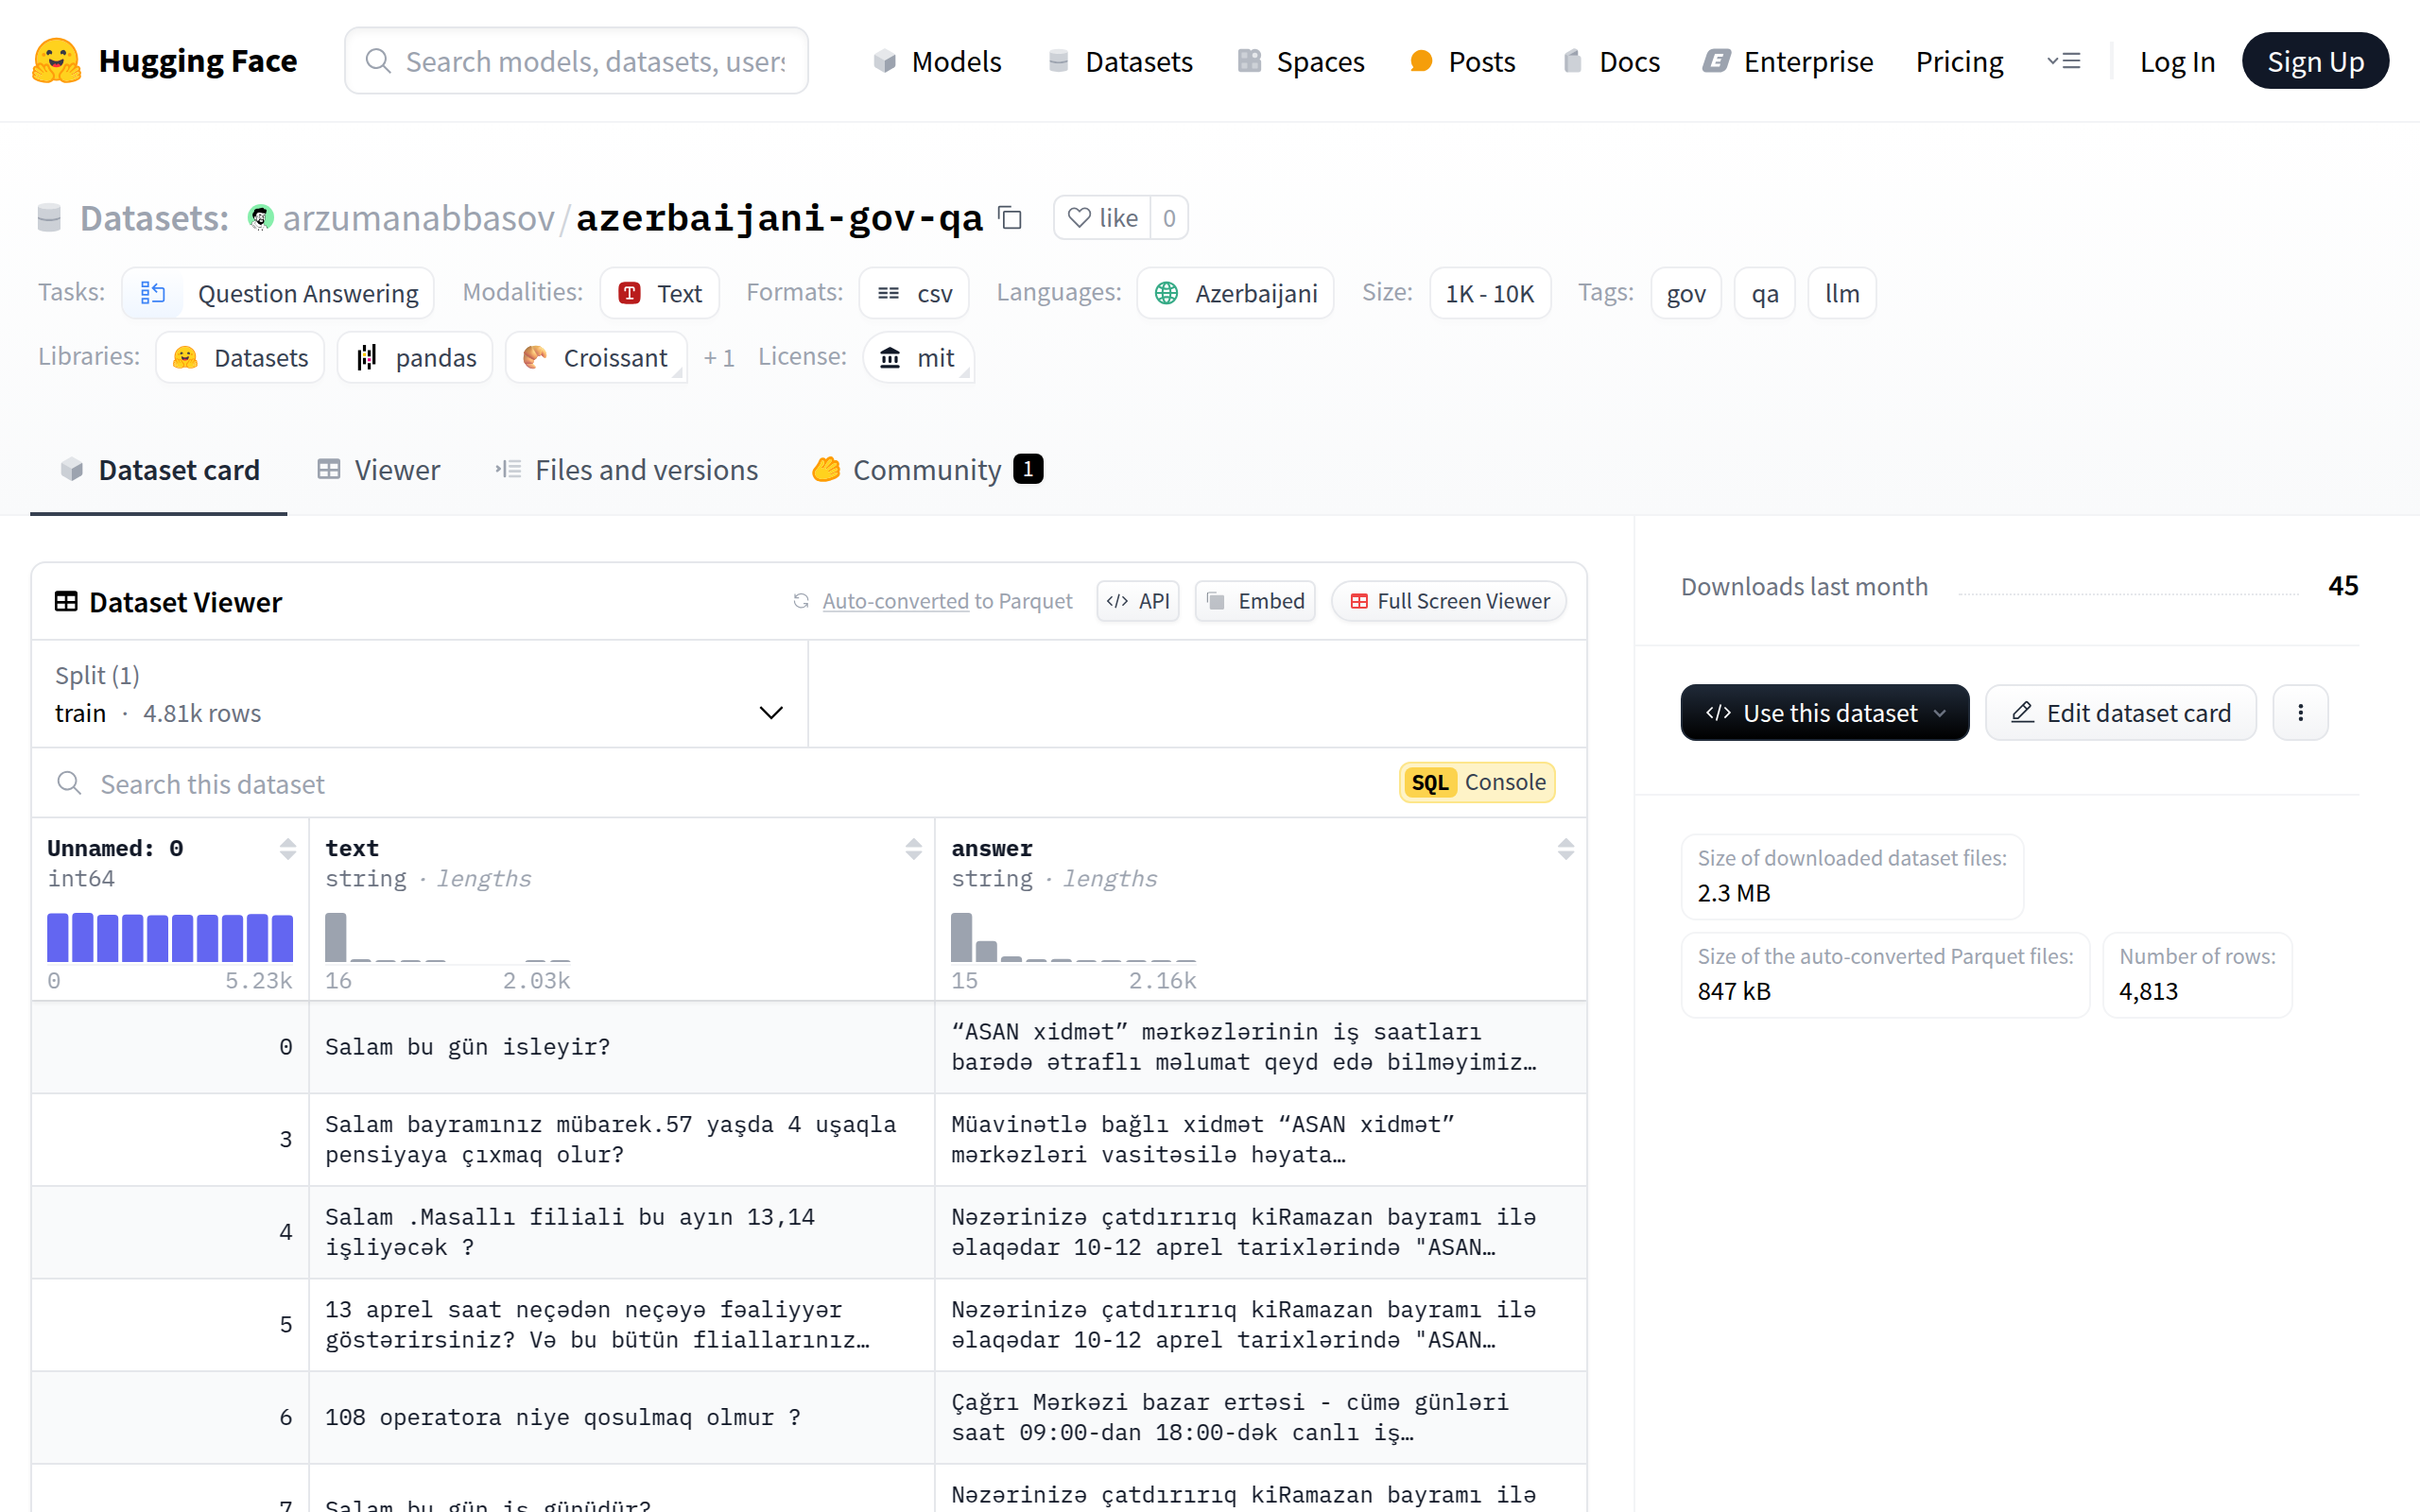This screenshot has width=2420, height=1512.
Task: Copy dataset name with the copy icon
Action: [x=1011, y=217]
